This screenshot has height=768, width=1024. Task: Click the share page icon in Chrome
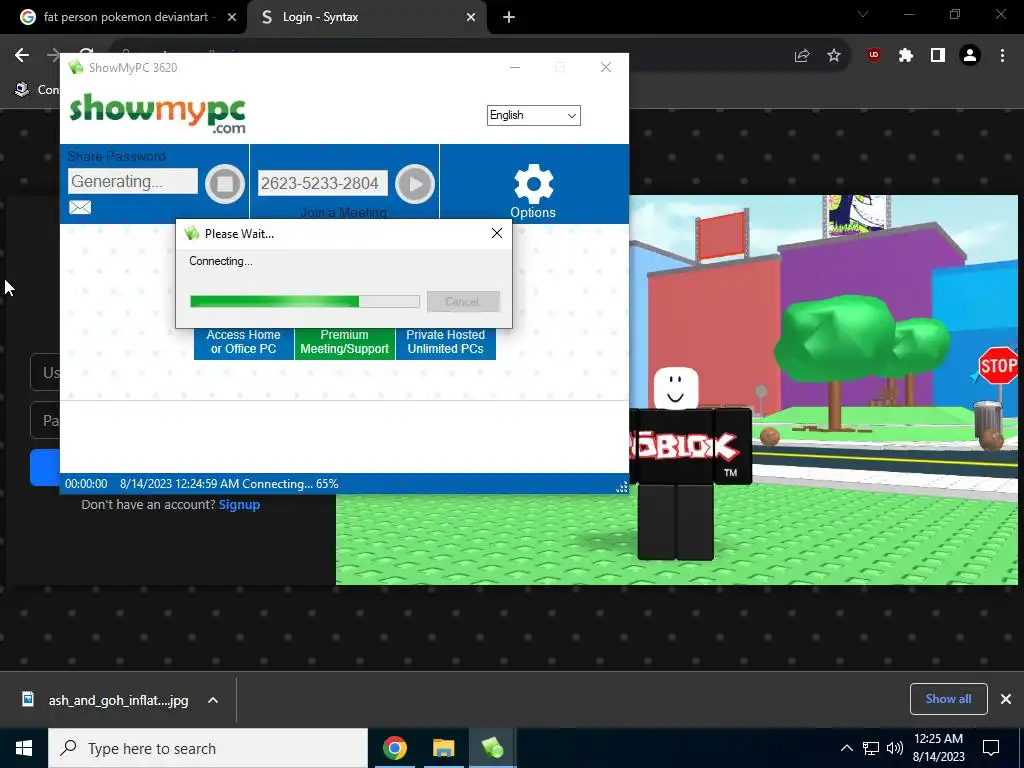[x=802, y=56]
